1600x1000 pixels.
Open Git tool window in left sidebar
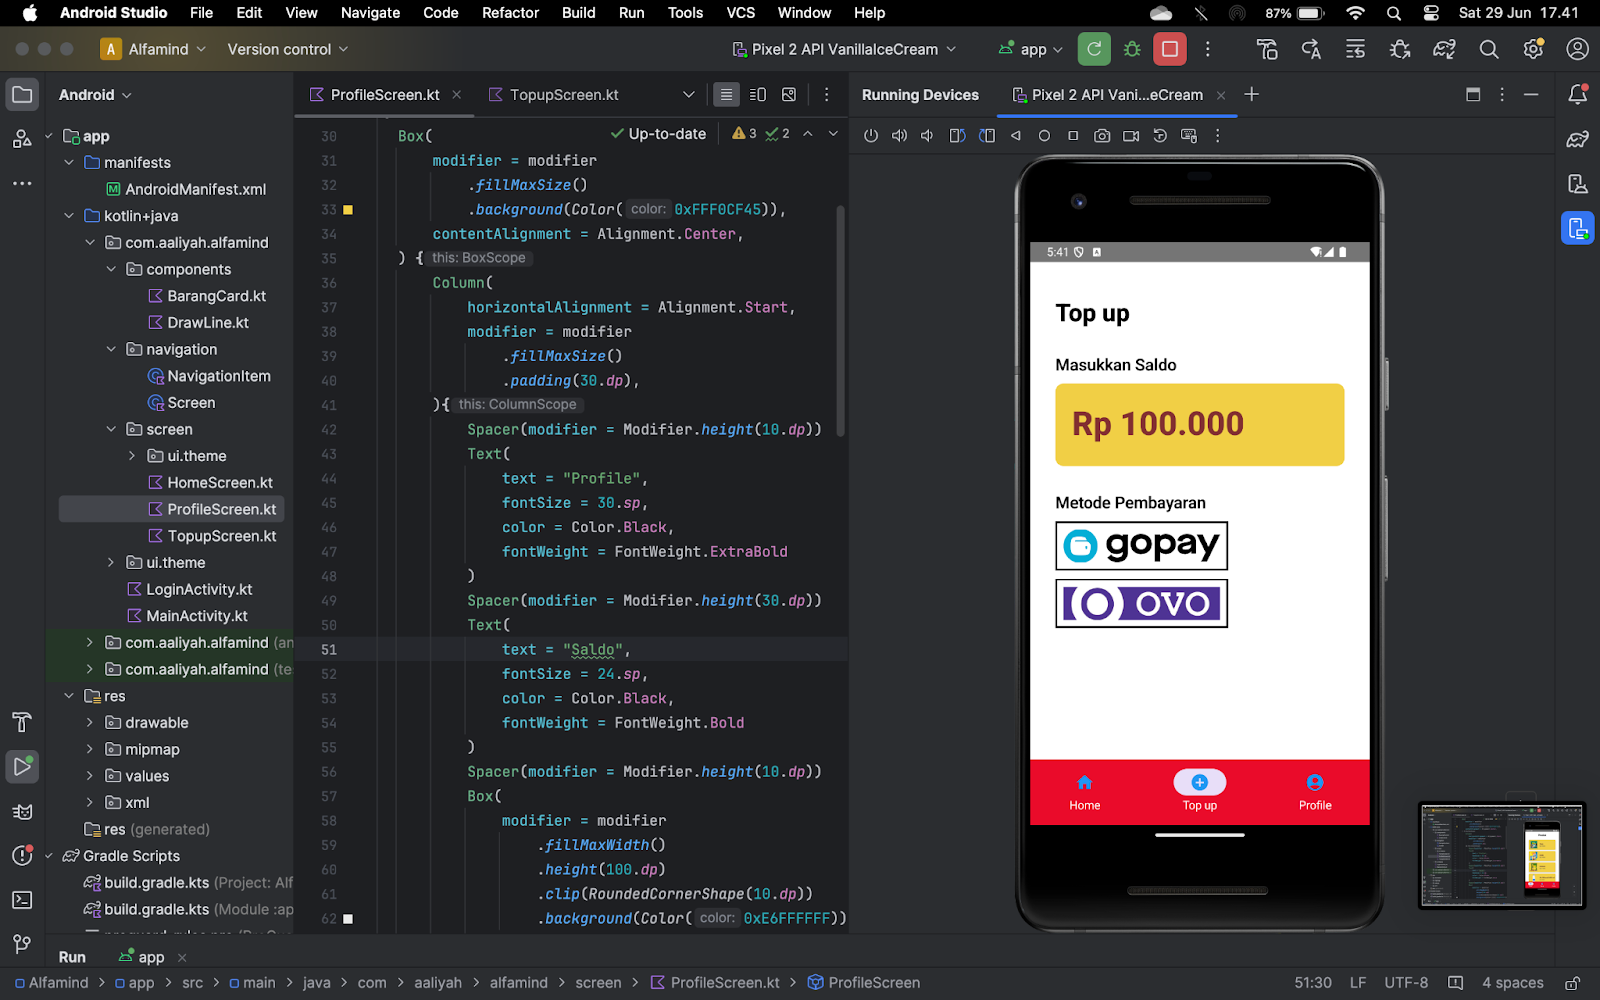pyautogui.click(x=22, y=944)
